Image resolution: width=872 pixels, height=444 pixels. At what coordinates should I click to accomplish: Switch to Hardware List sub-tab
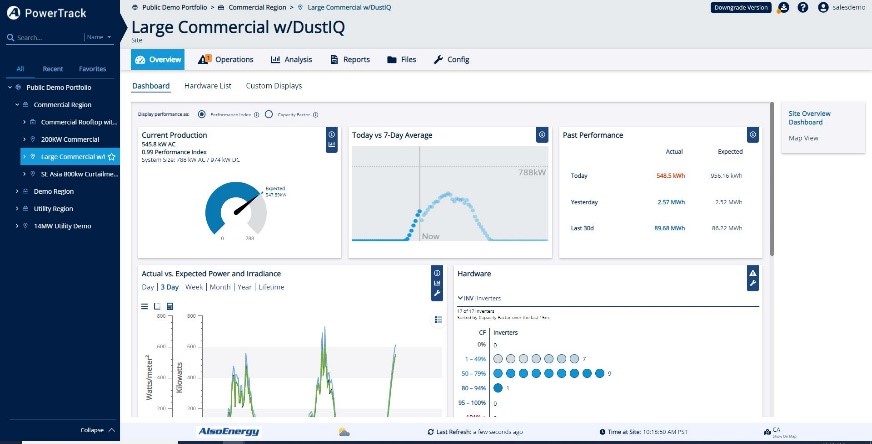[207, 86]
